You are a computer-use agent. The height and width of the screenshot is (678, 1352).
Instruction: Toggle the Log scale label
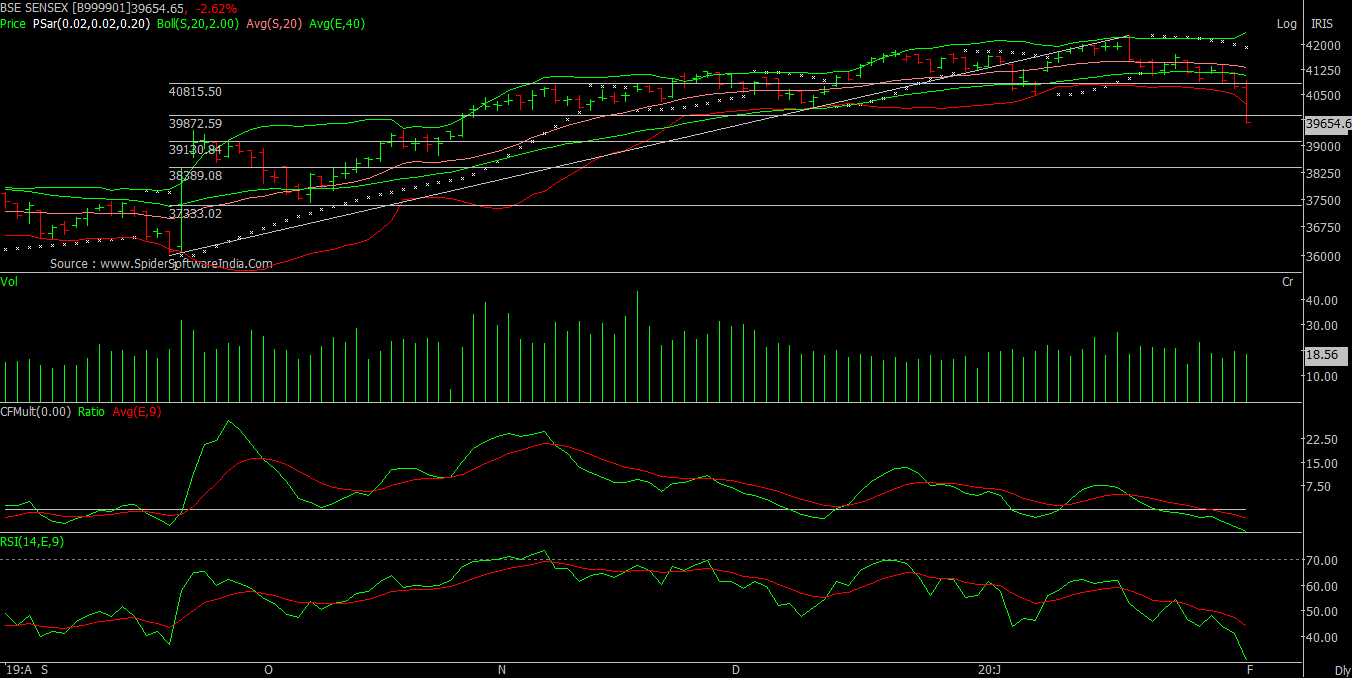[1286, 23]
